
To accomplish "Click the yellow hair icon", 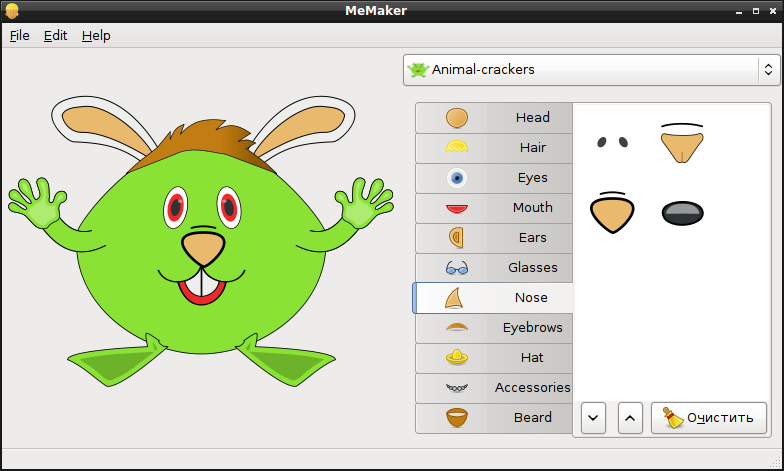I will tap(456, 146).
